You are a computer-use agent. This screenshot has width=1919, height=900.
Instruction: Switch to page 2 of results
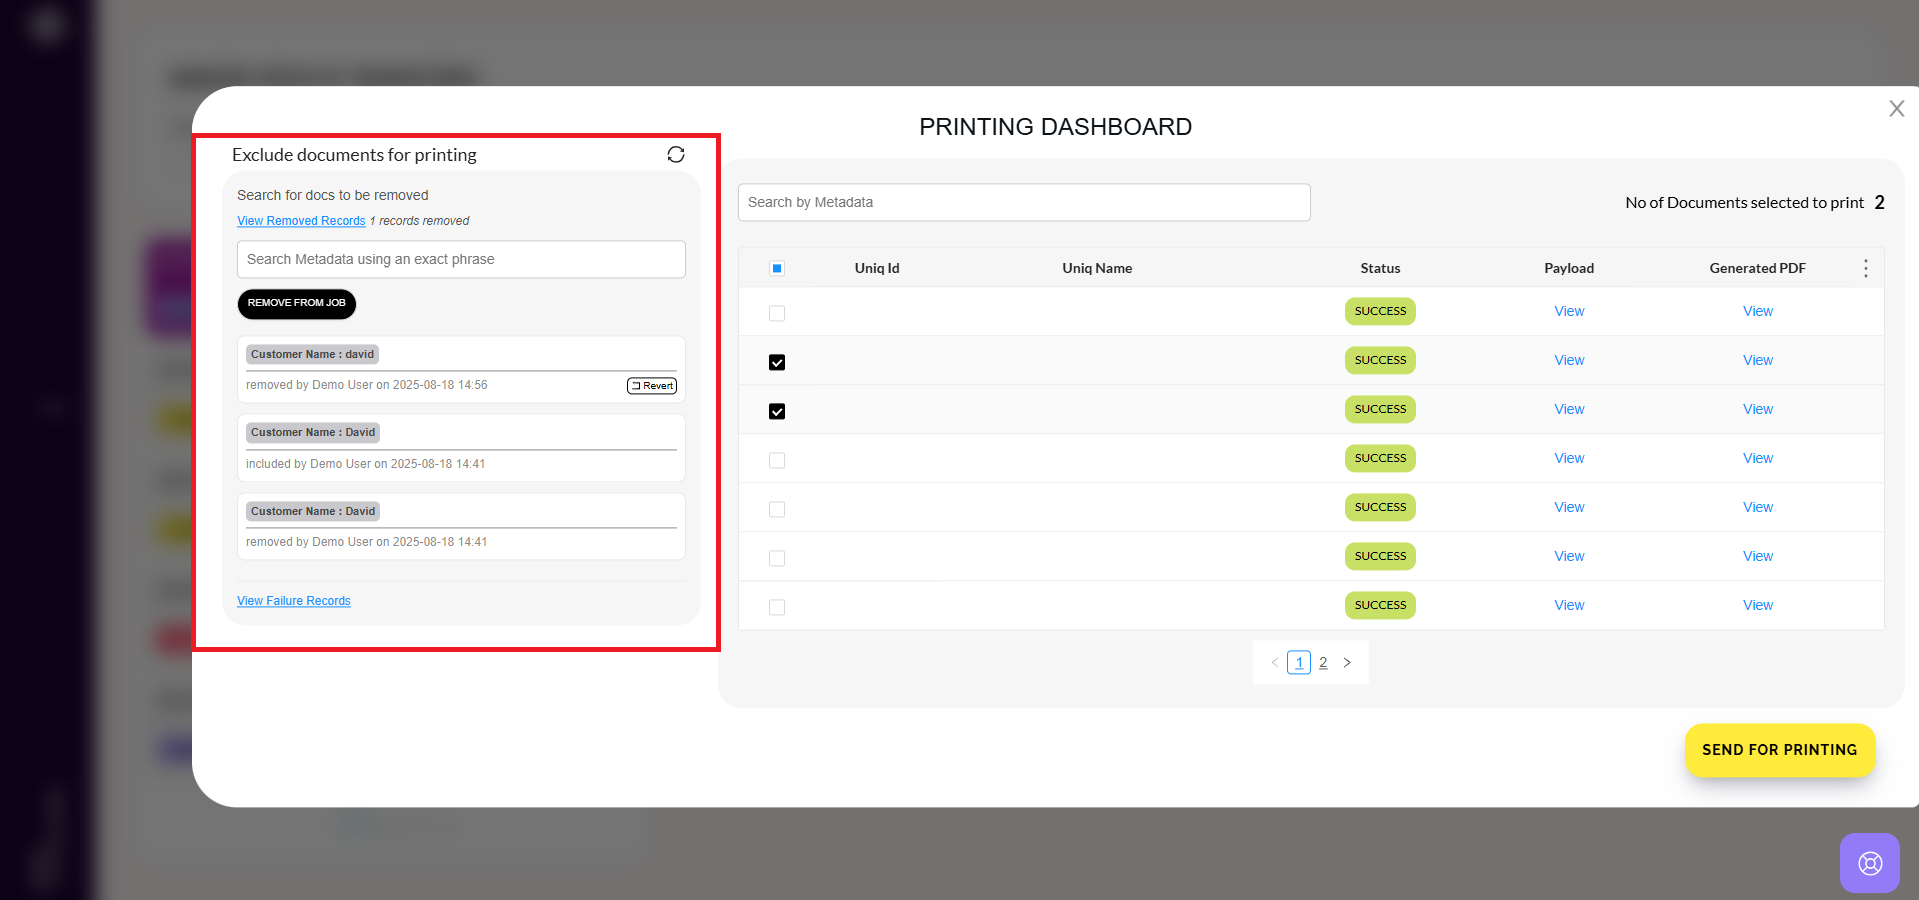(1323, 662)
